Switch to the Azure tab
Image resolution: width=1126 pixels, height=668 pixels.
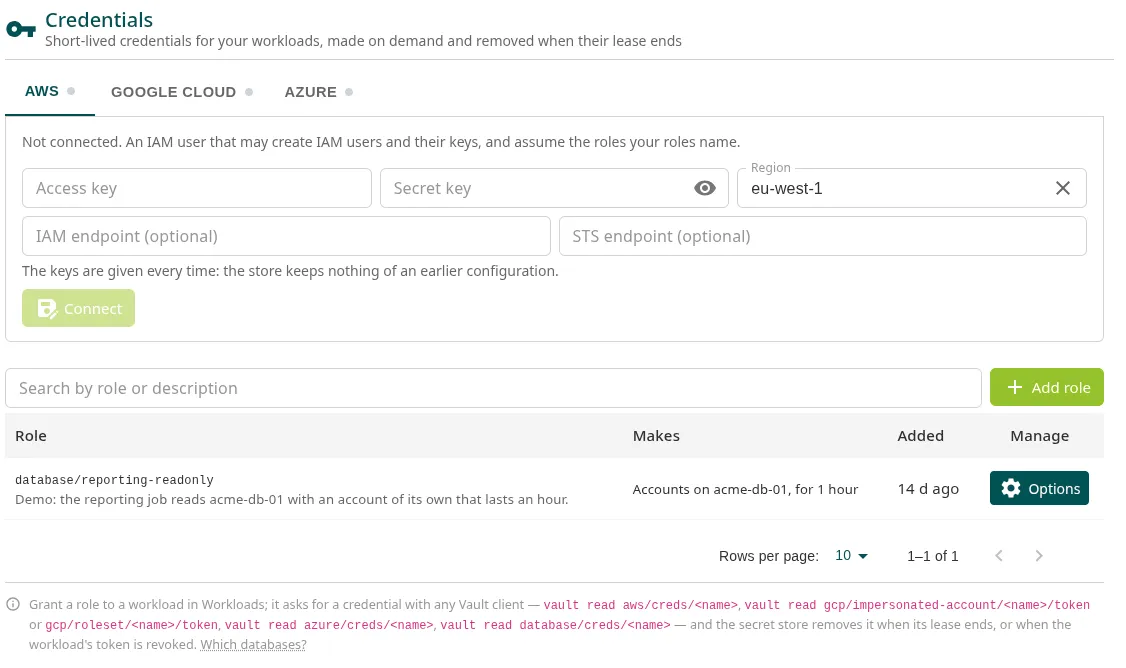pyautogui.click(x=318, y=92)
